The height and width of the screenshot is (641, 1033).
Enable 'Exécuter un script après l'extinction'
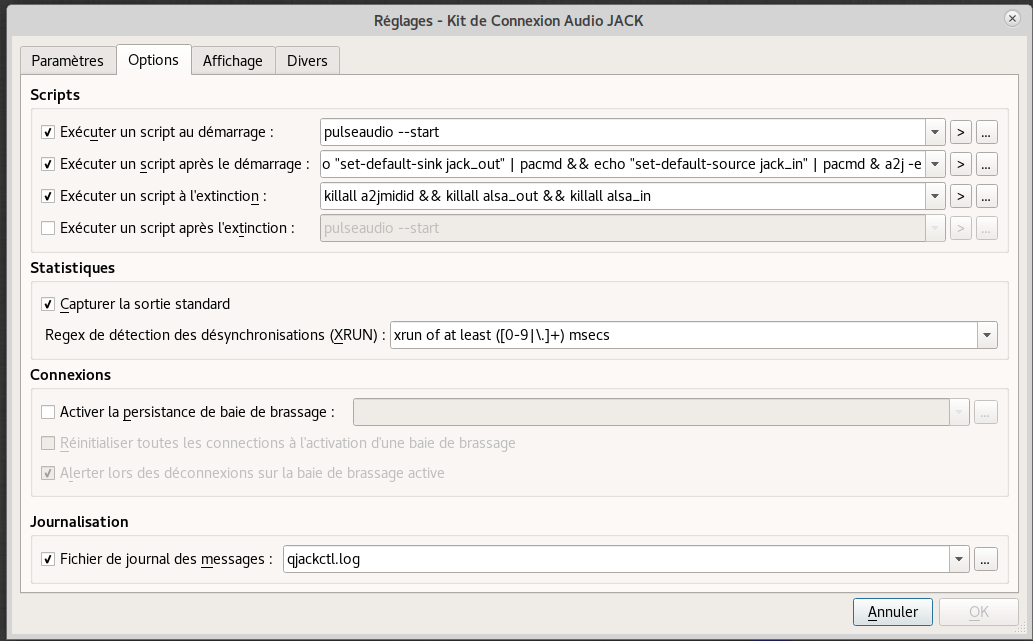coord(48,228)
